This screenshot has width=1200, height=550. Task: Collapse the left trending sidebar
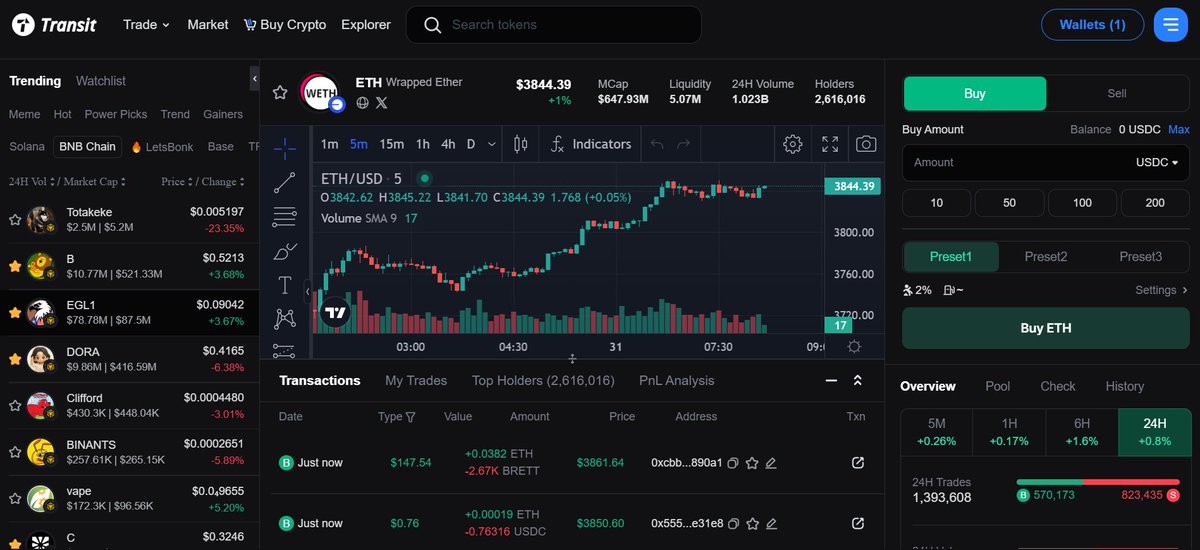[x=255, y=78]
